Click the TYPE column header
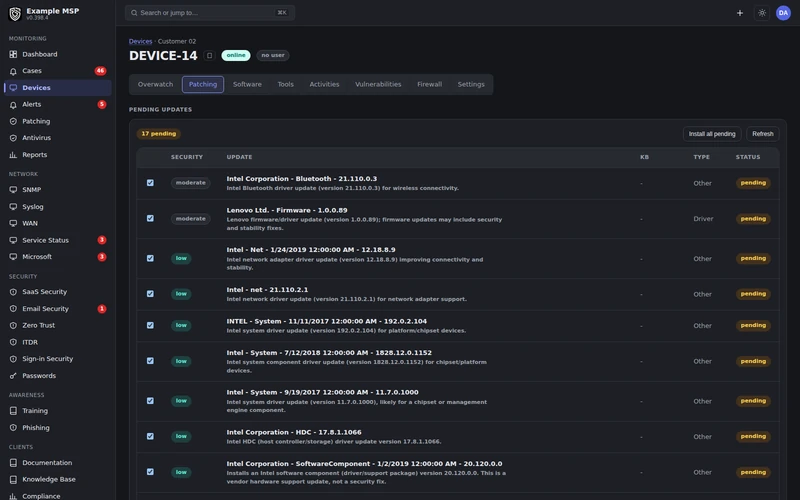 pos(702,157)
